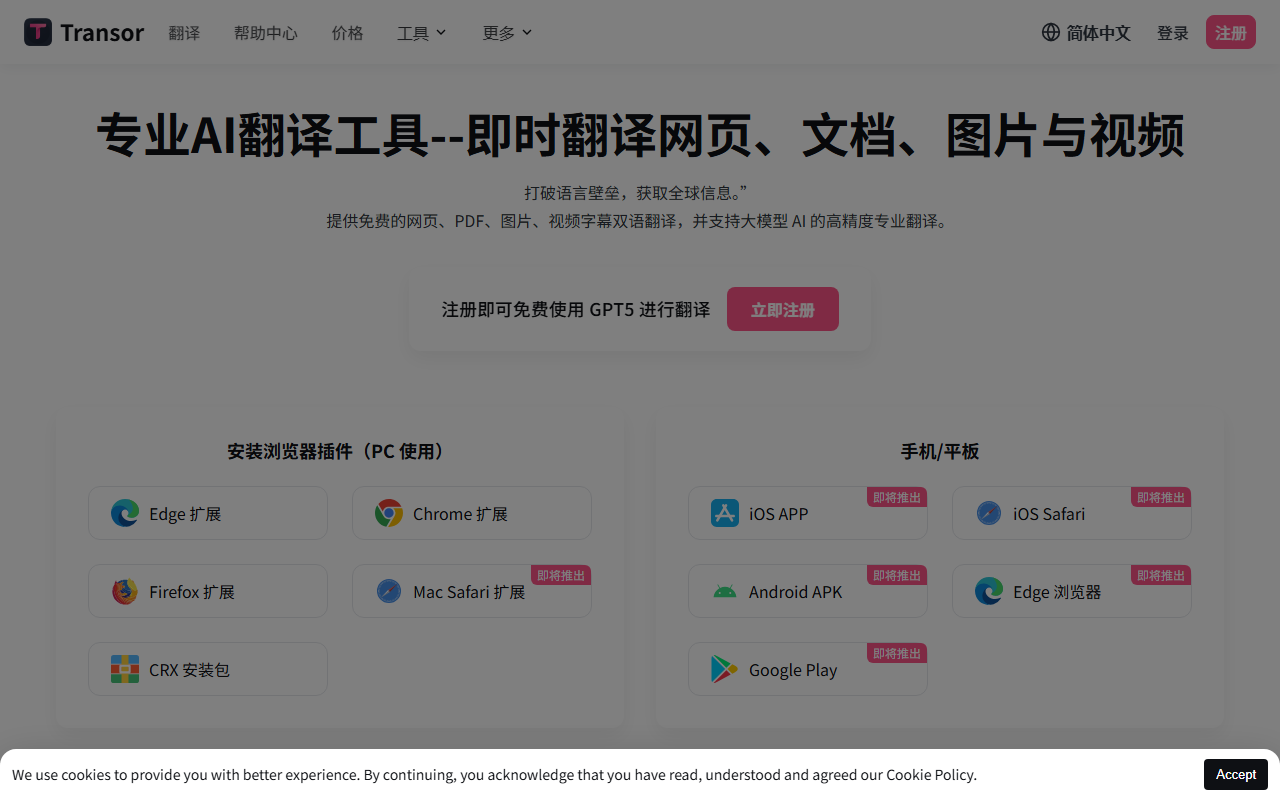Click the Edge 浏览器 mobile icon
This screenshot has width=1280, height=800.
click(989, 591)
